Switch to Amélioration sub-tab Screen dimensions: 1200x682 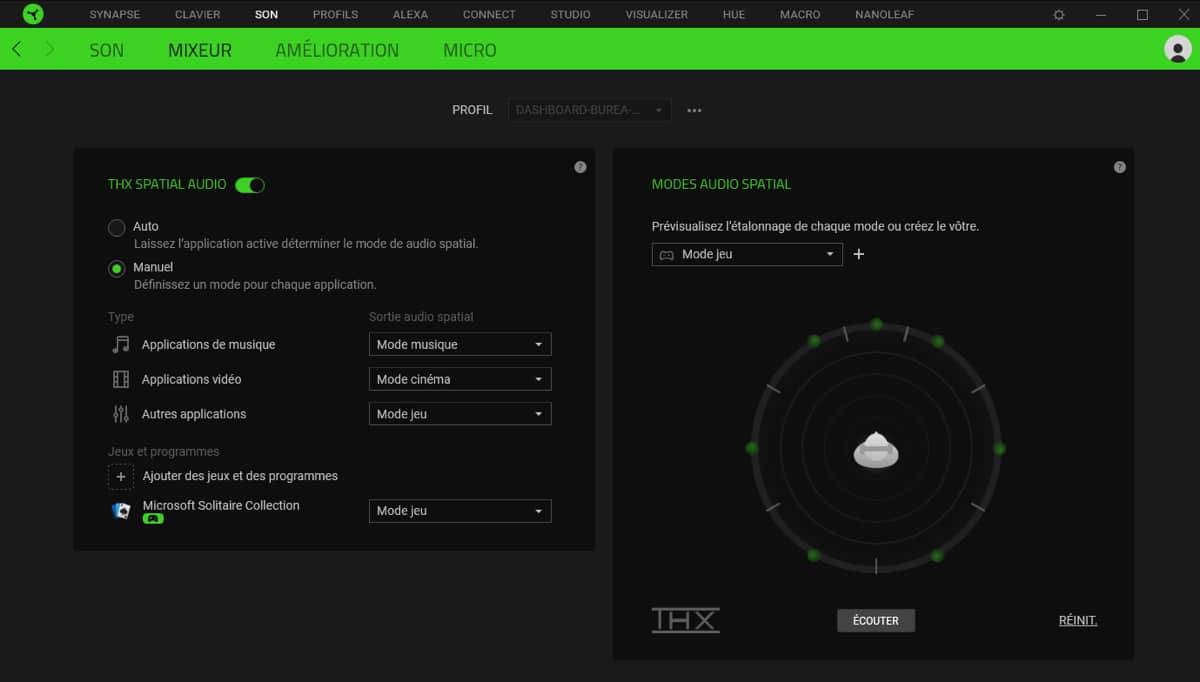pyautogui.click(x=337, y=50)
